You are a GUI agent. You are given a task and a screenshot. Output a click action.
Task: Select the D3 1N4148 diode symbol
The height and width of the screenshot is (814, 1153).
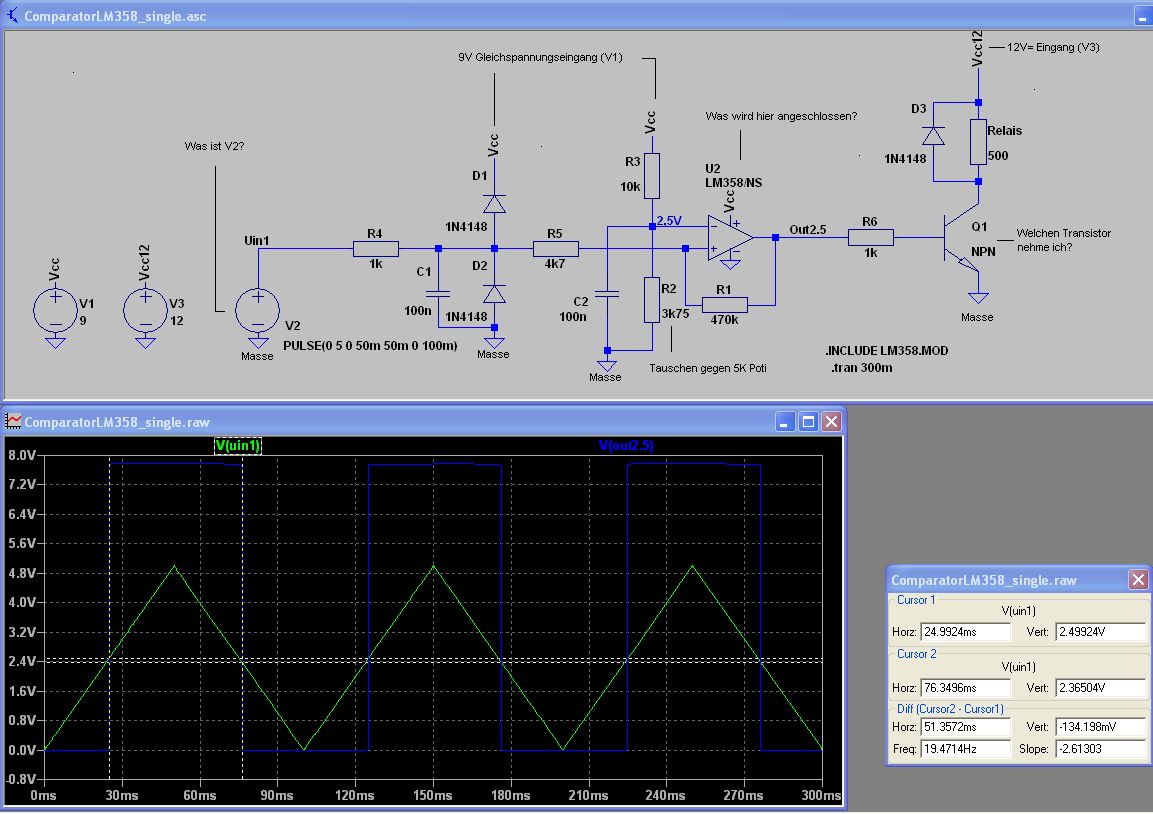pos(933,136)
